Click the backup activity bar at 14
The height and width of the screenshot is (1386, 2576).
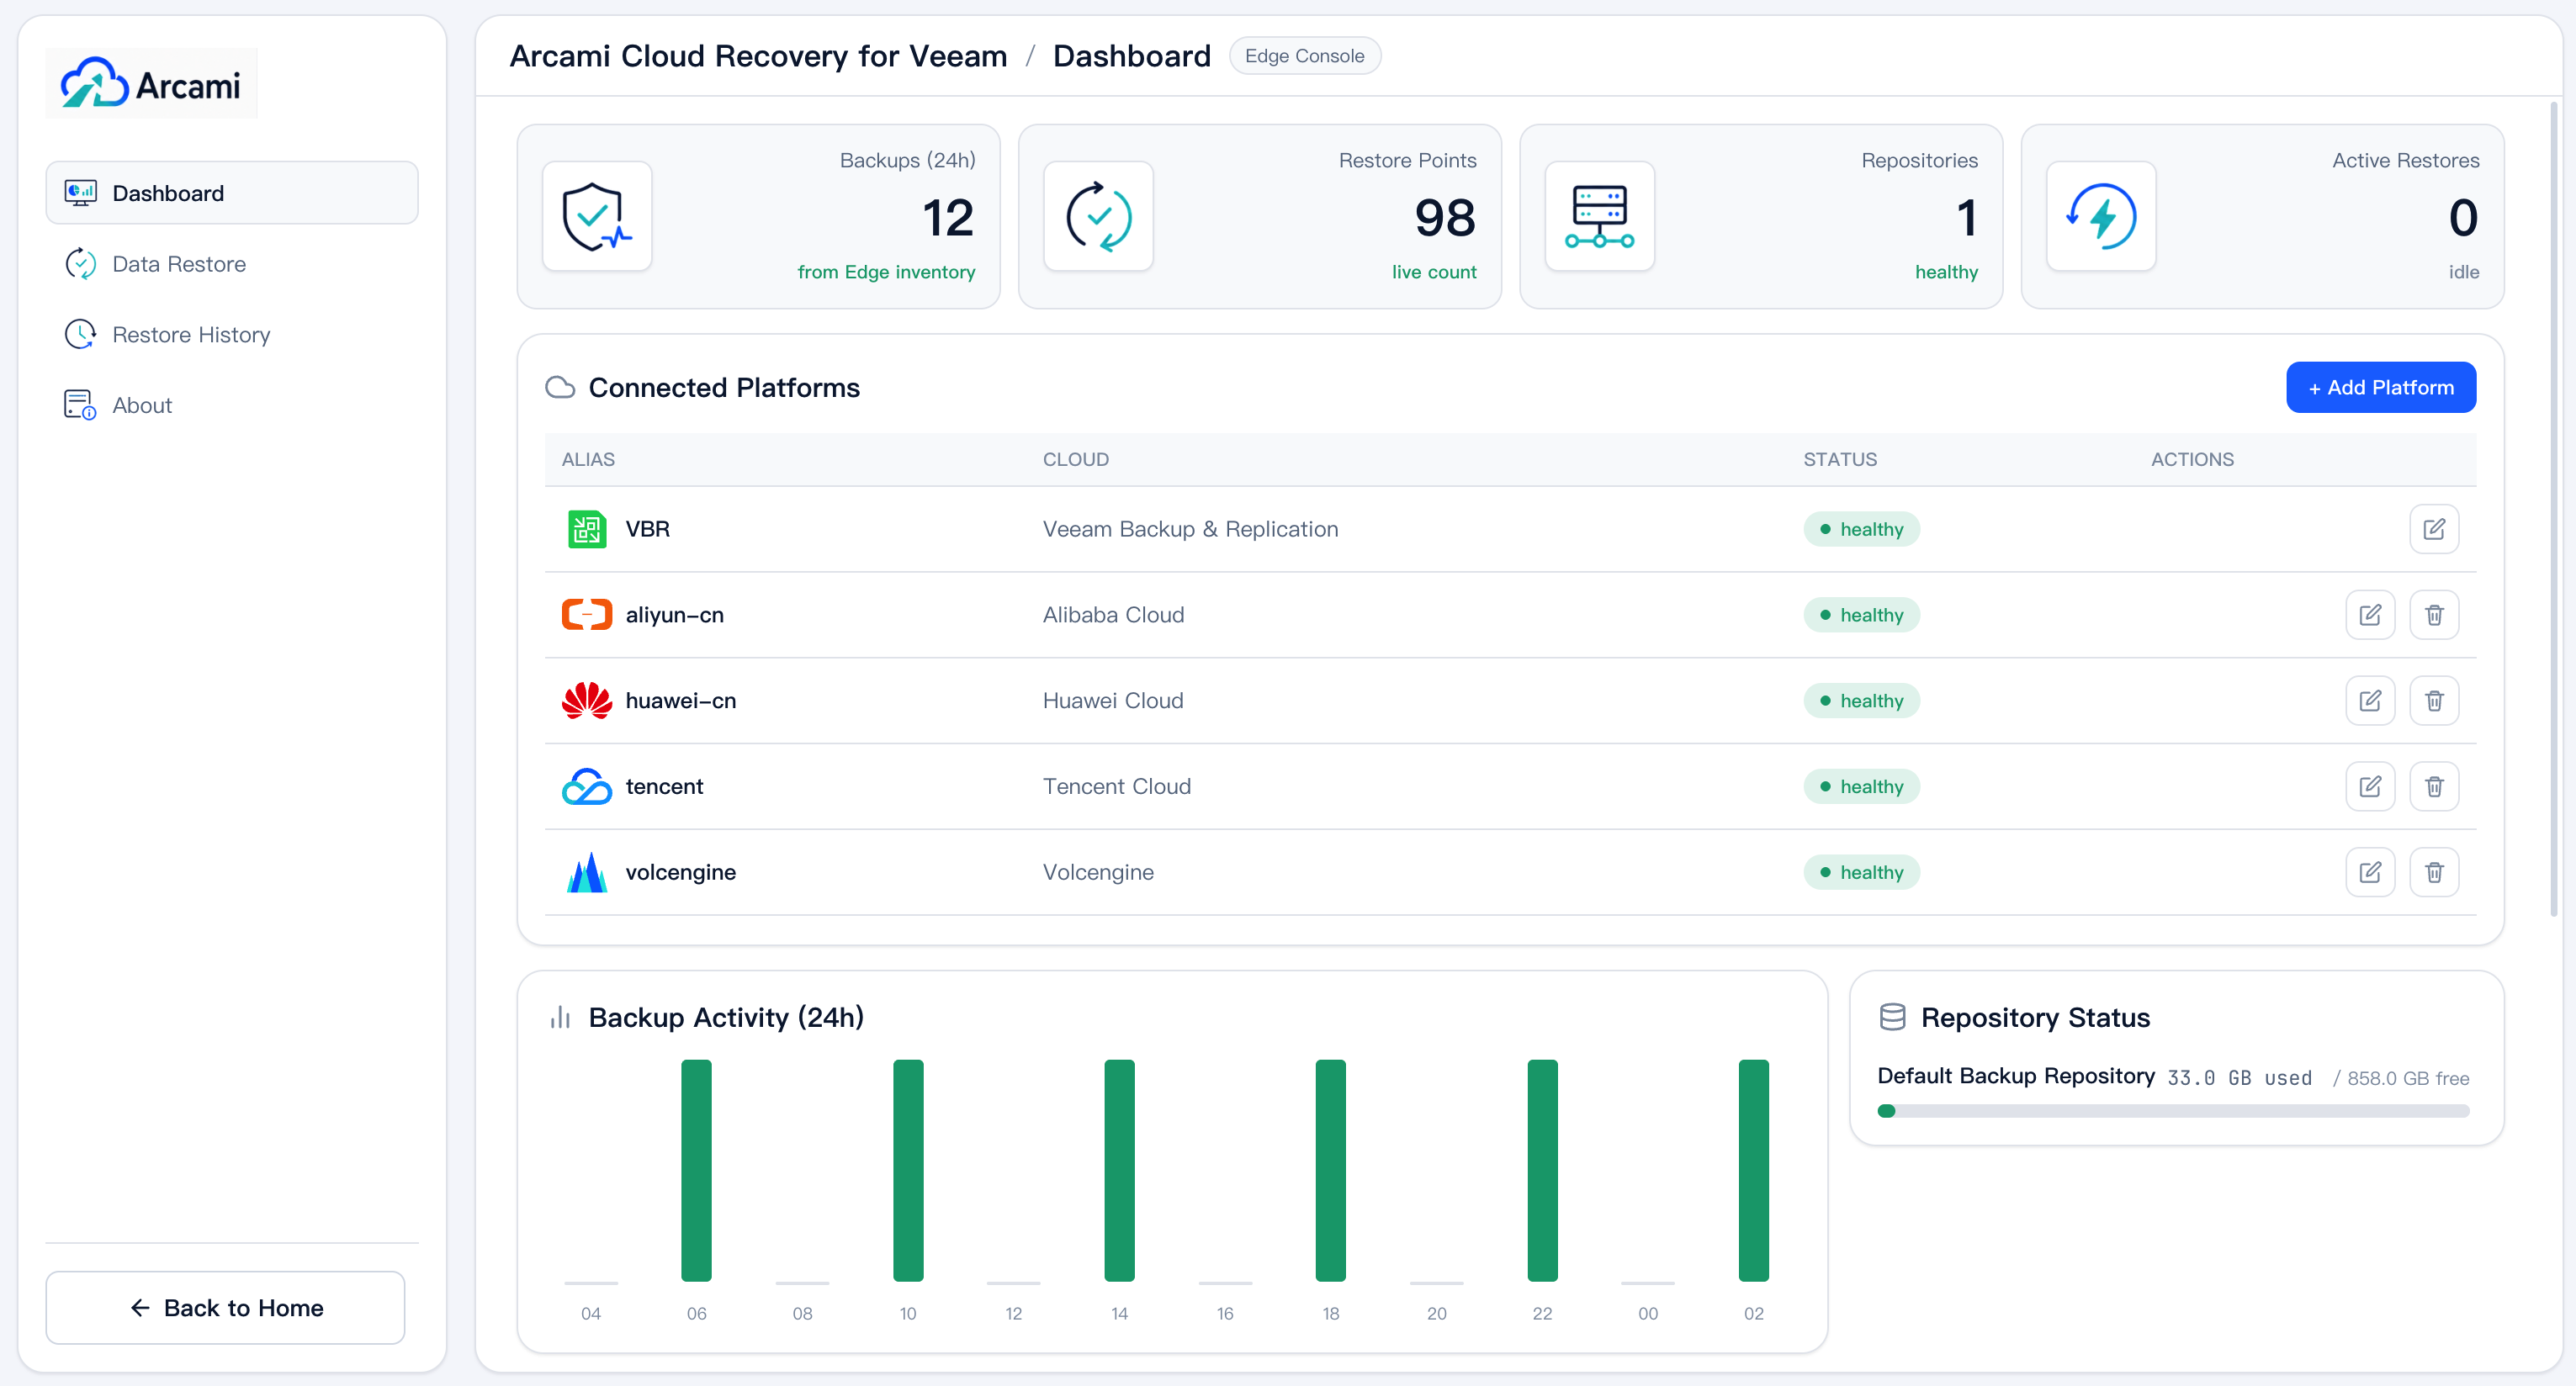1119,1170
